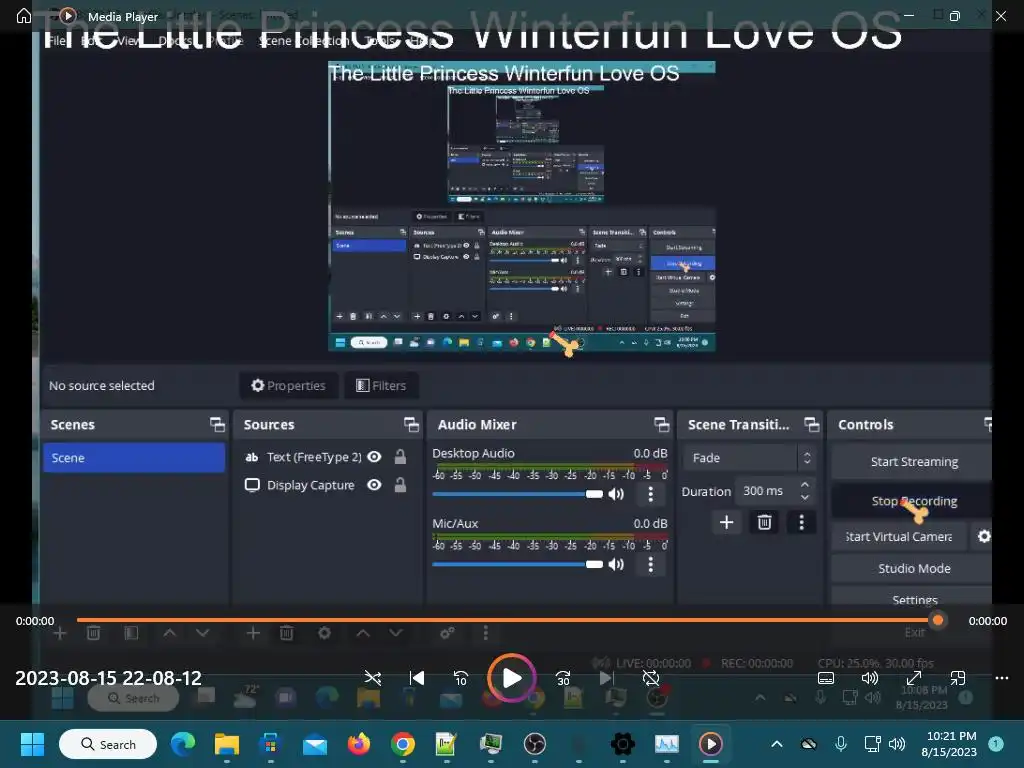Click the Studio Mode button
The width and height of the screenshot is (1024, 768).
tap(914, 568)
